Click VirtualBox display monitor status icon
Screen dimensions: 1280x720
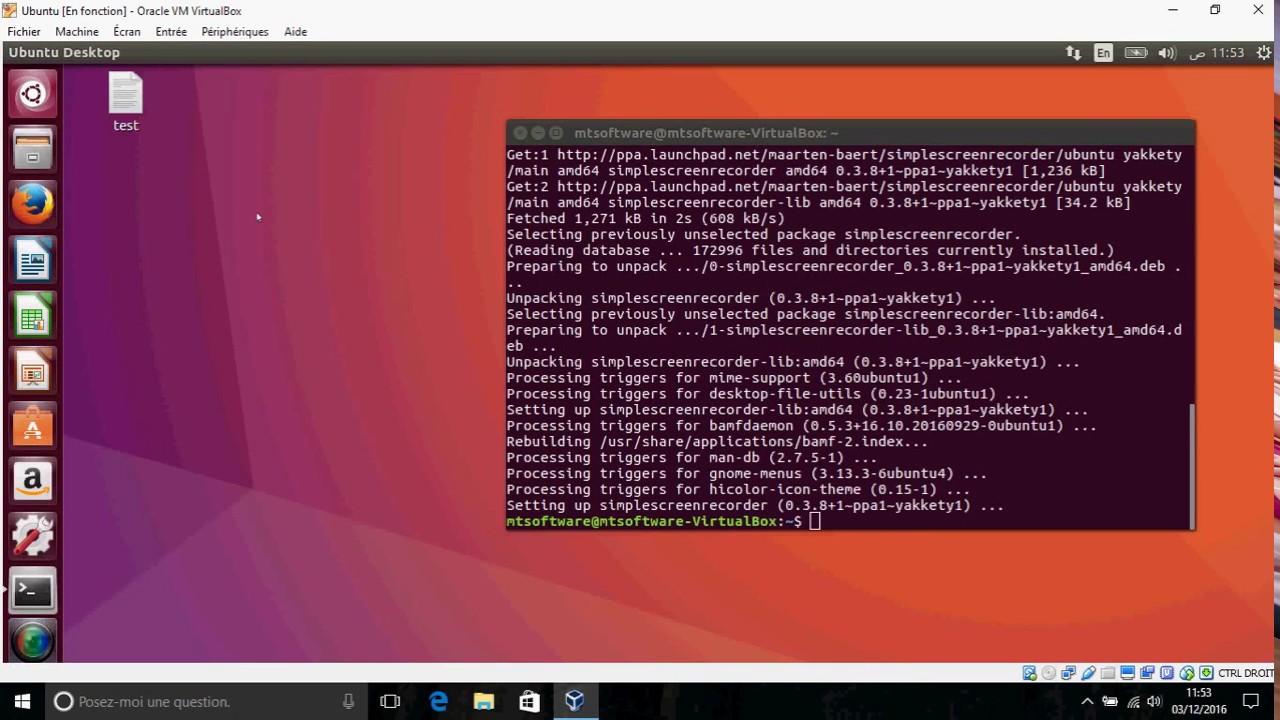coord(1127,673)
